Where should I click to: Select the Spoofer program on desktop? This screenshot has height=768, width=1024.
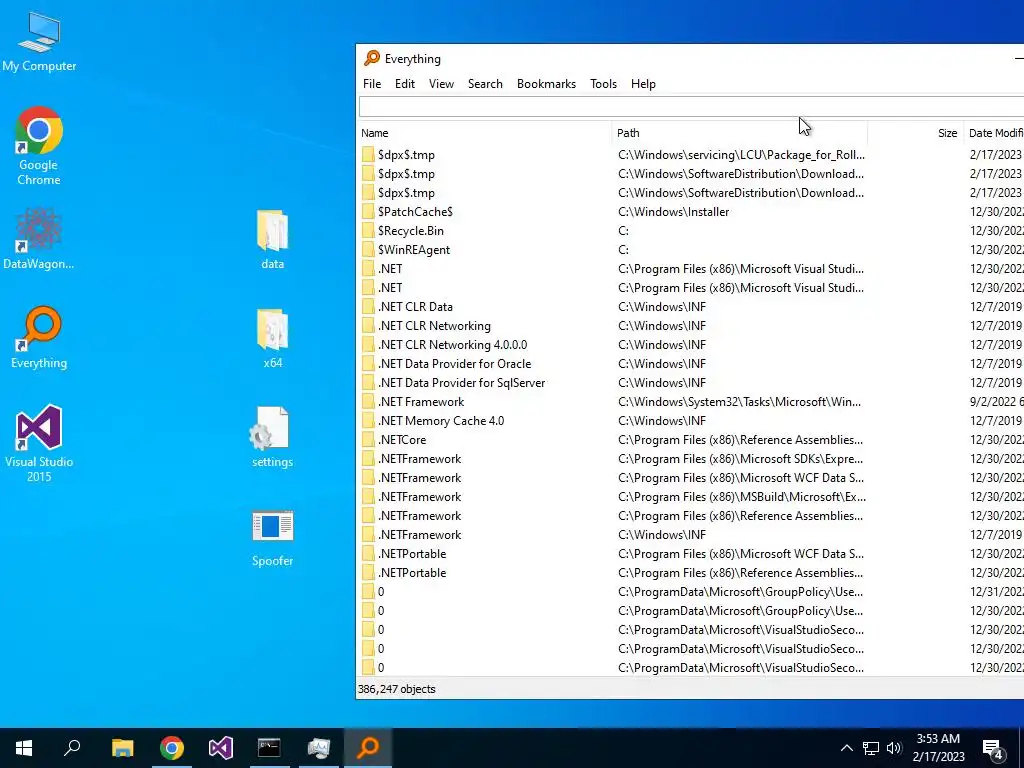272,537
